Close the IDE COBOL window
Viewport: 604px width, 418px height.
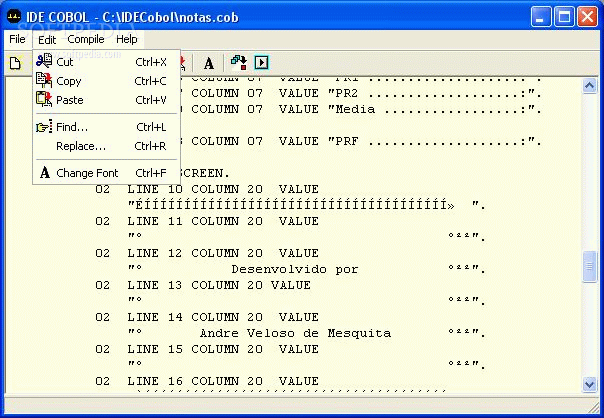point(587,17)
